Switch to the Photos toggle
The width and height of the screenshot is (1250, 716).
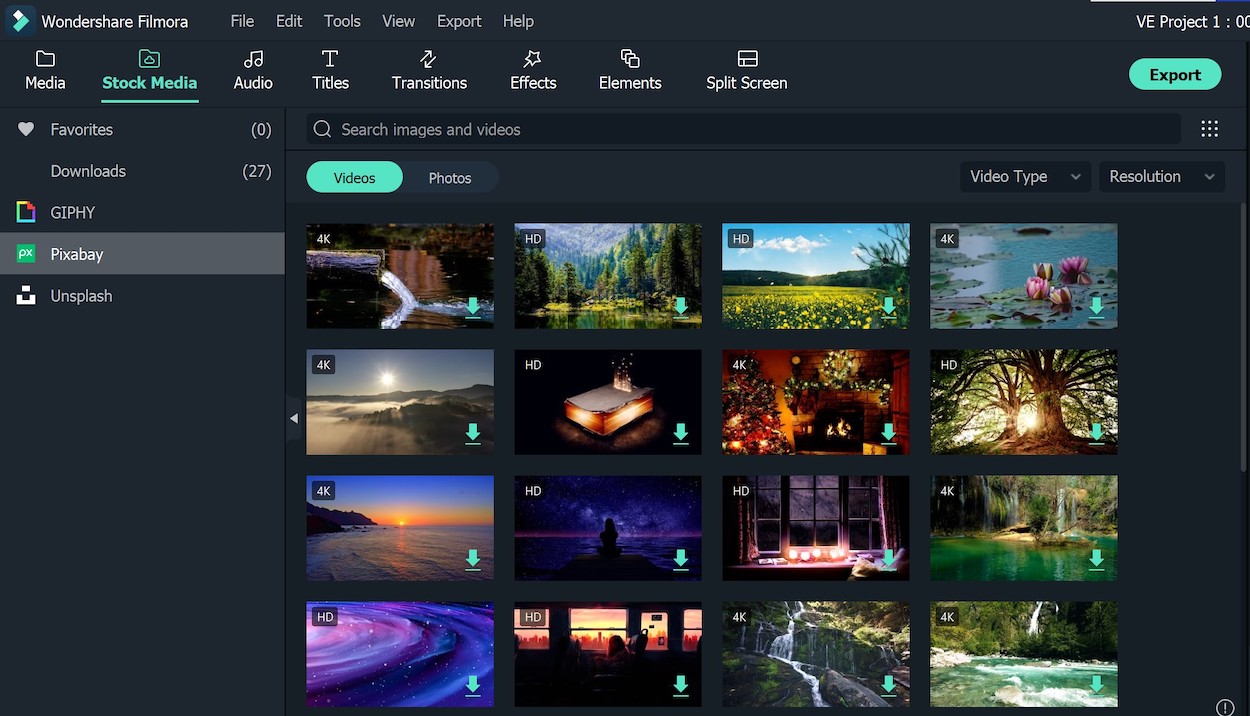point(450,178)
